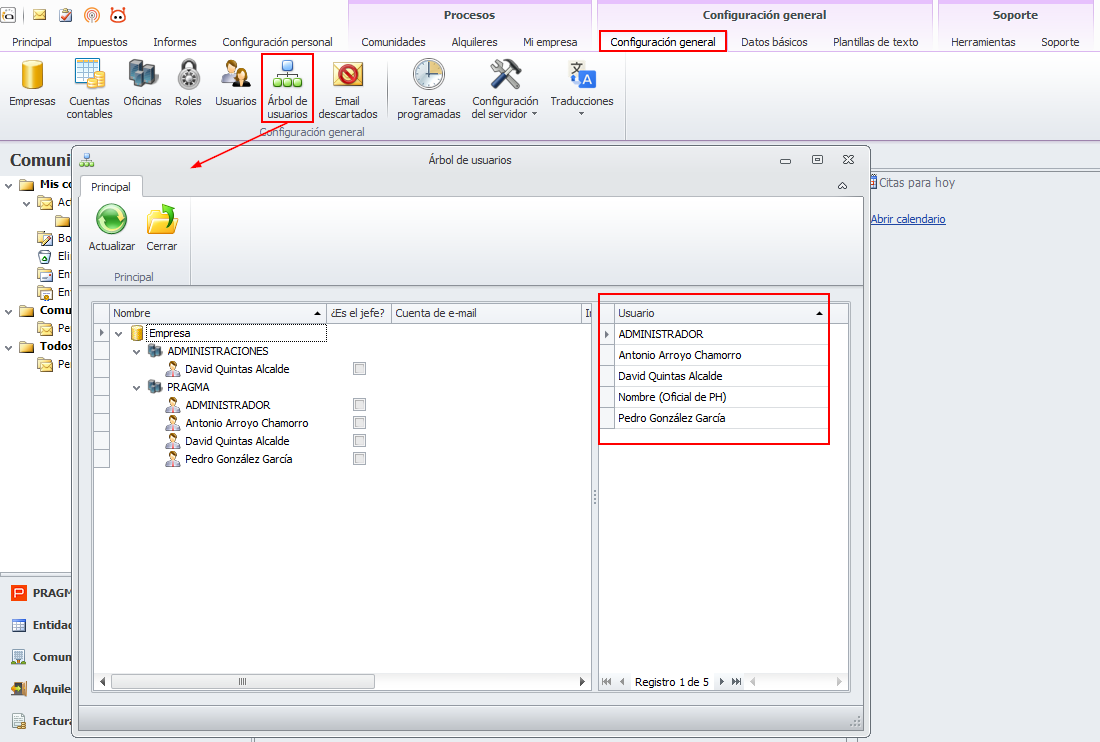This screenshot has height=742, width=1100.
Task: Open the Roles ribbon icon
Action: coord(188,83)
